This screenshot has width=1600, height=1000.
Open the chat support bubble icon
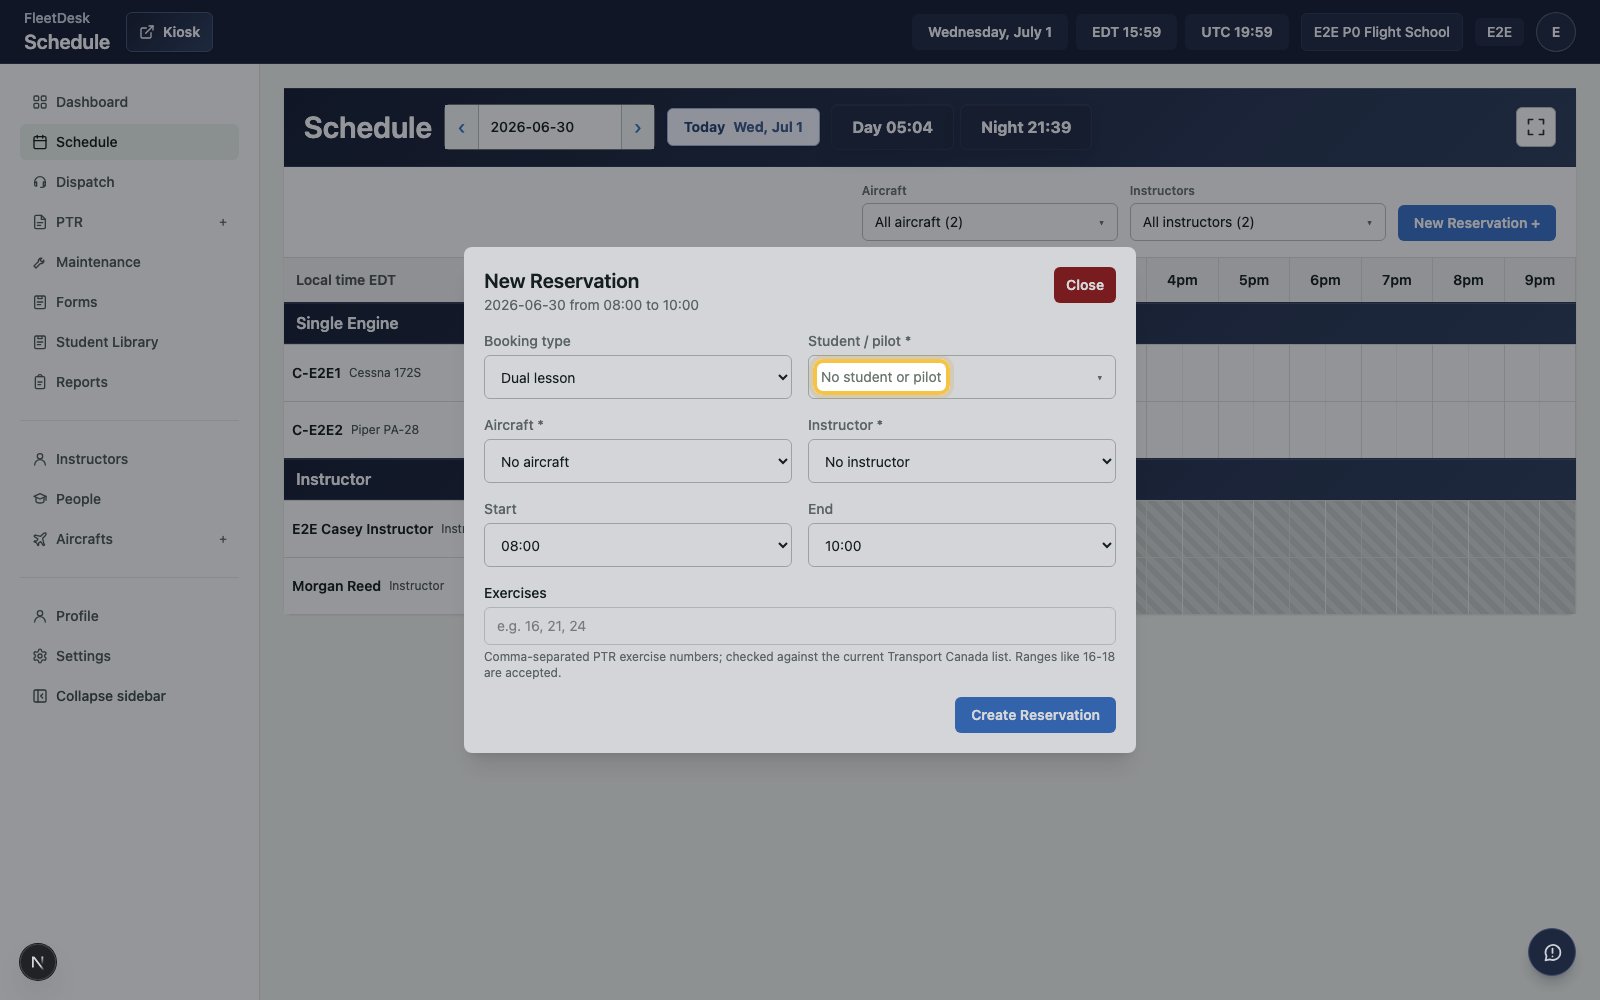tap(1552, 952)
